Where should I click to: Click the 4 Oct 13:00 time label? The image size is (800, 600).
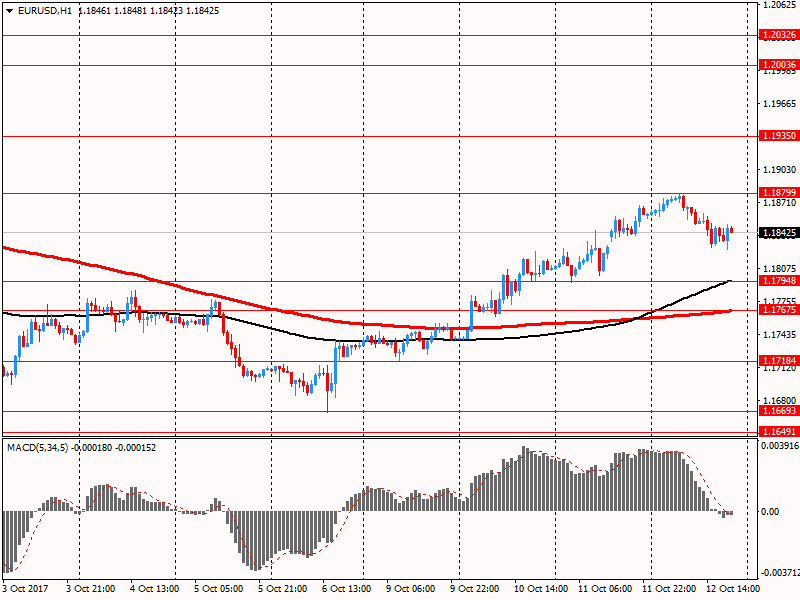point(155,589)
